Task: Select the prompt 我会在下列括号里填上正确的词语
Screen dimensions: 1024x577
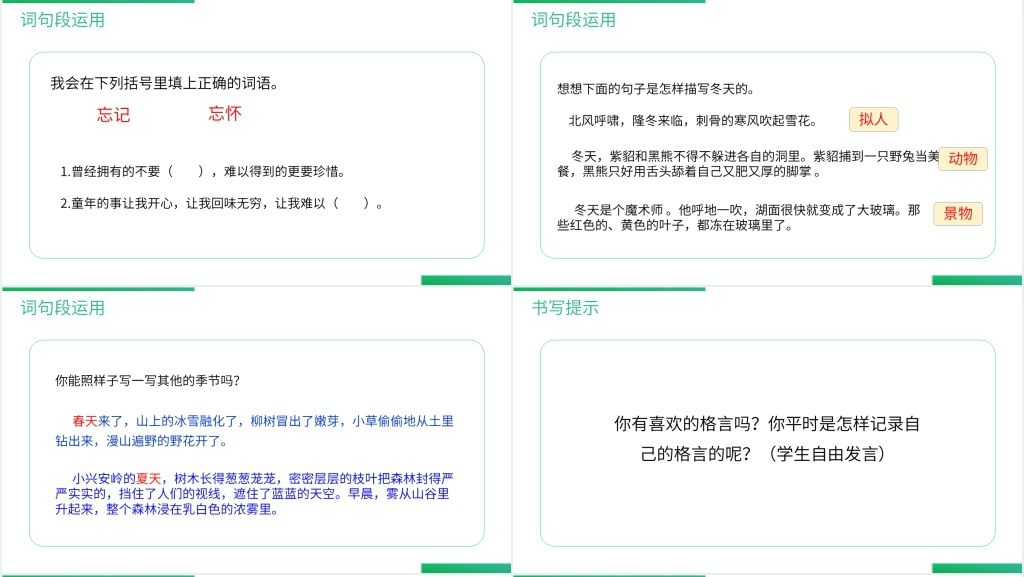Action: [x=165, y=84]
